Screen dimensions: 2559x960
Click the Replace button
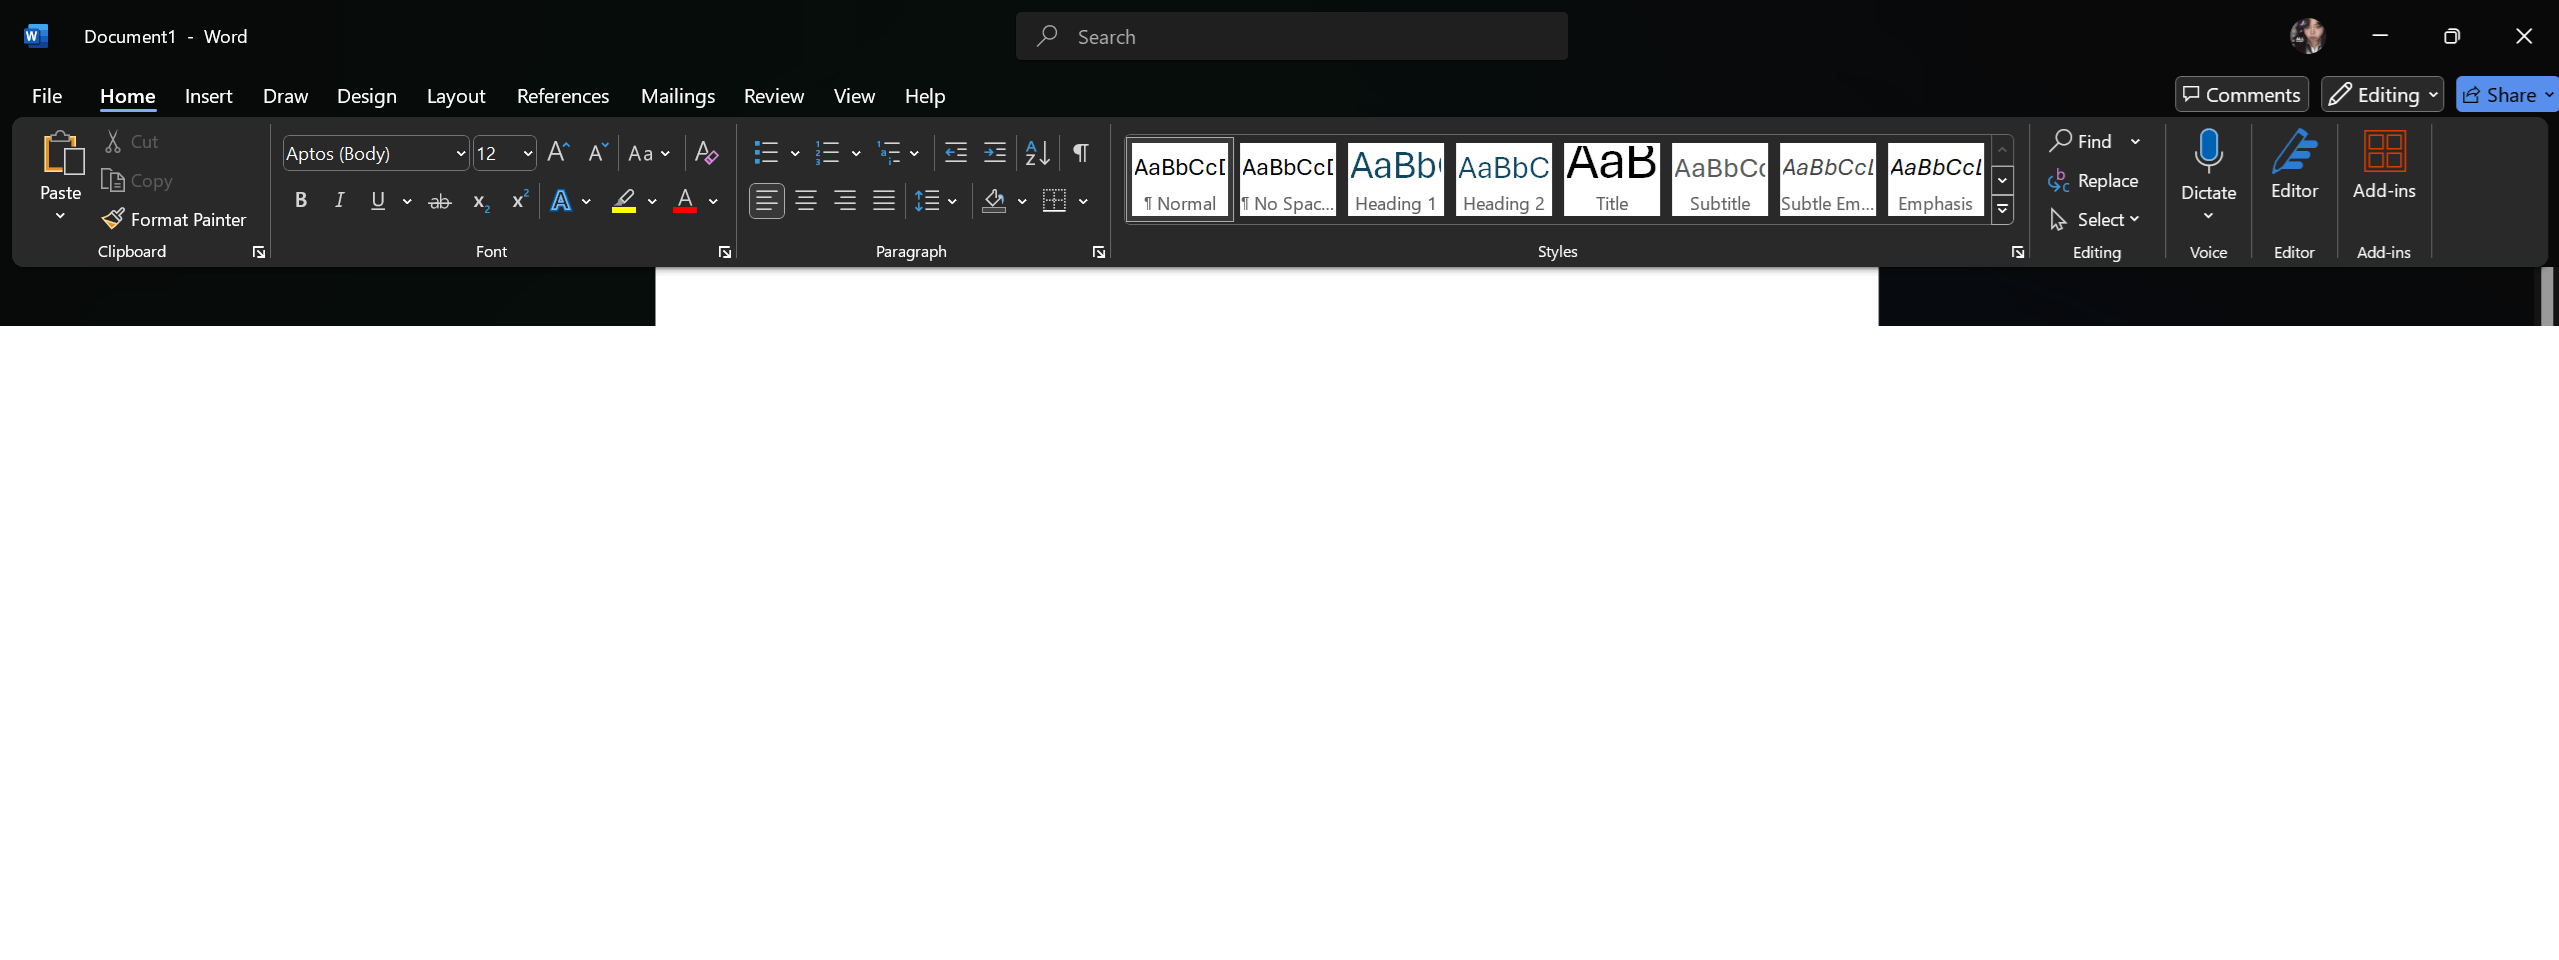coord(2095,180)
